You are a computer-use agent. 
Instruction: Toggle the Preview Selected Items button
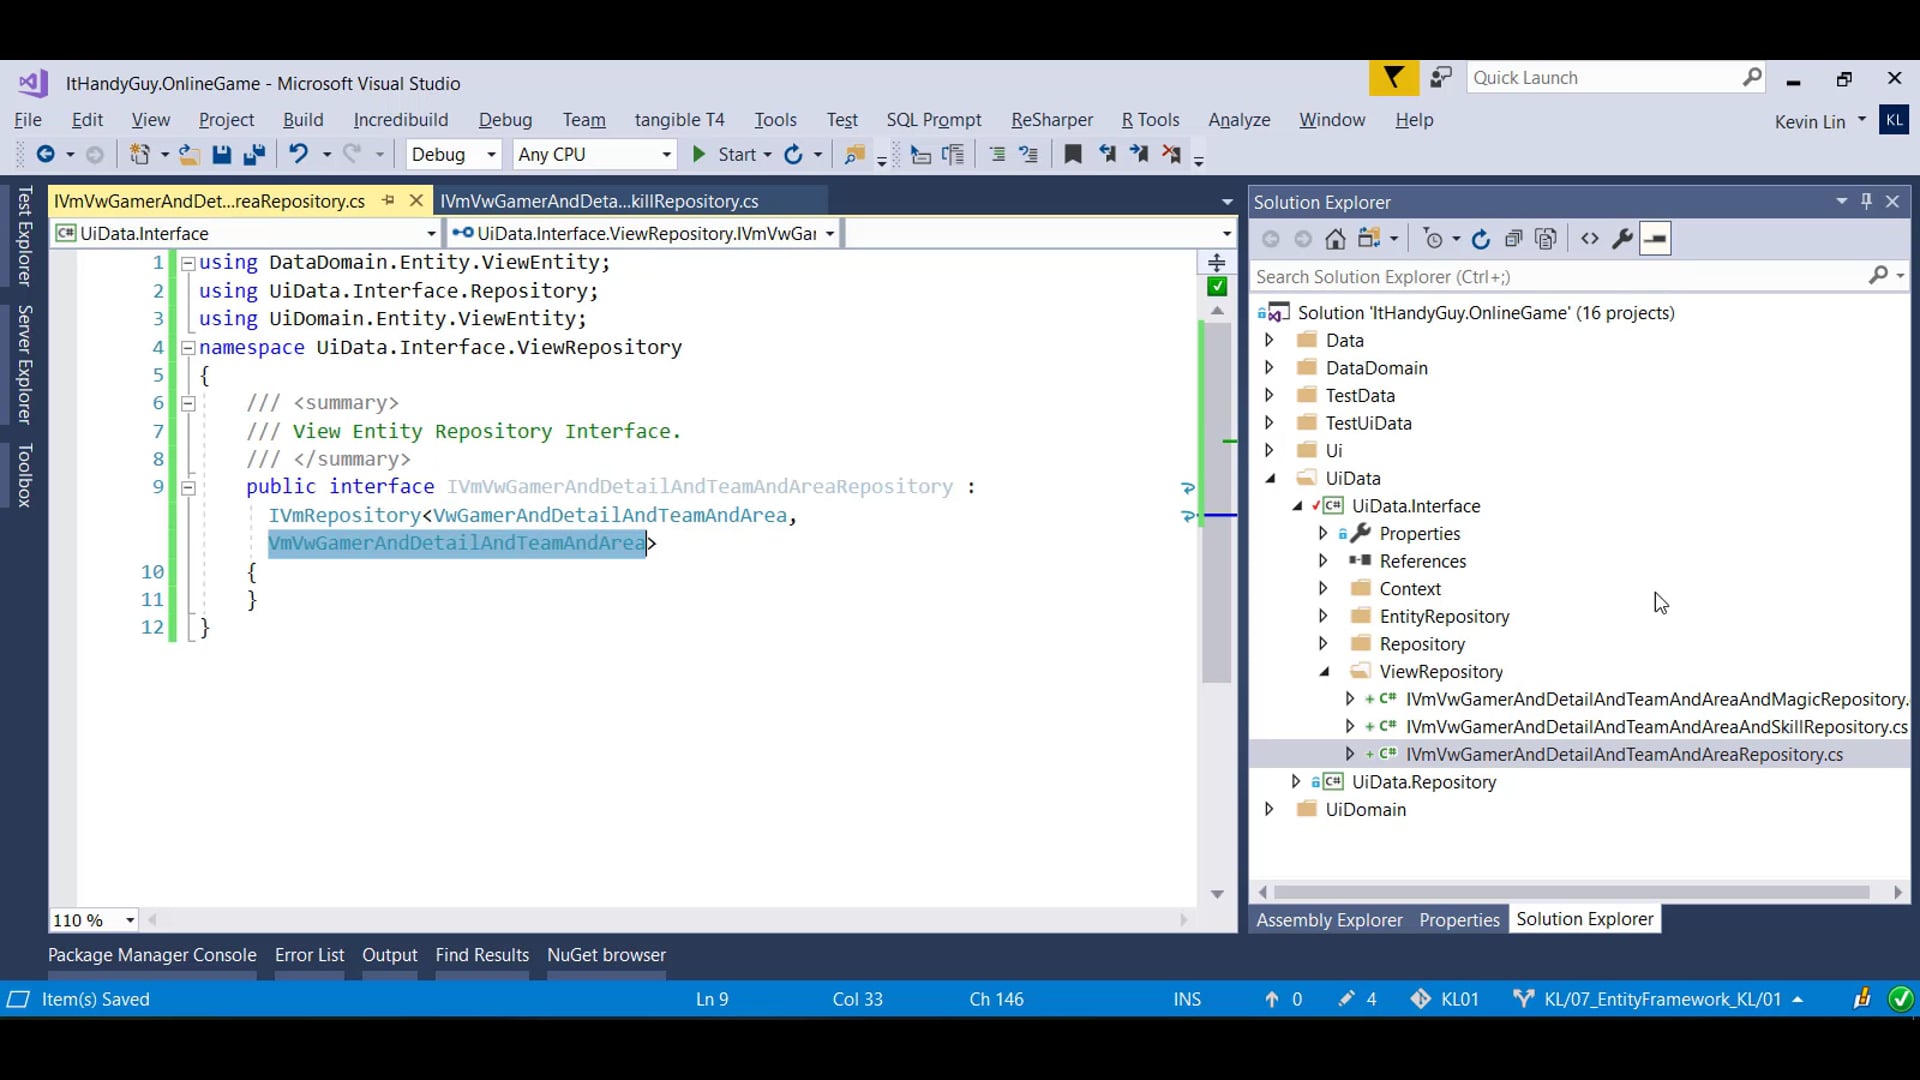pos(1655,239)
